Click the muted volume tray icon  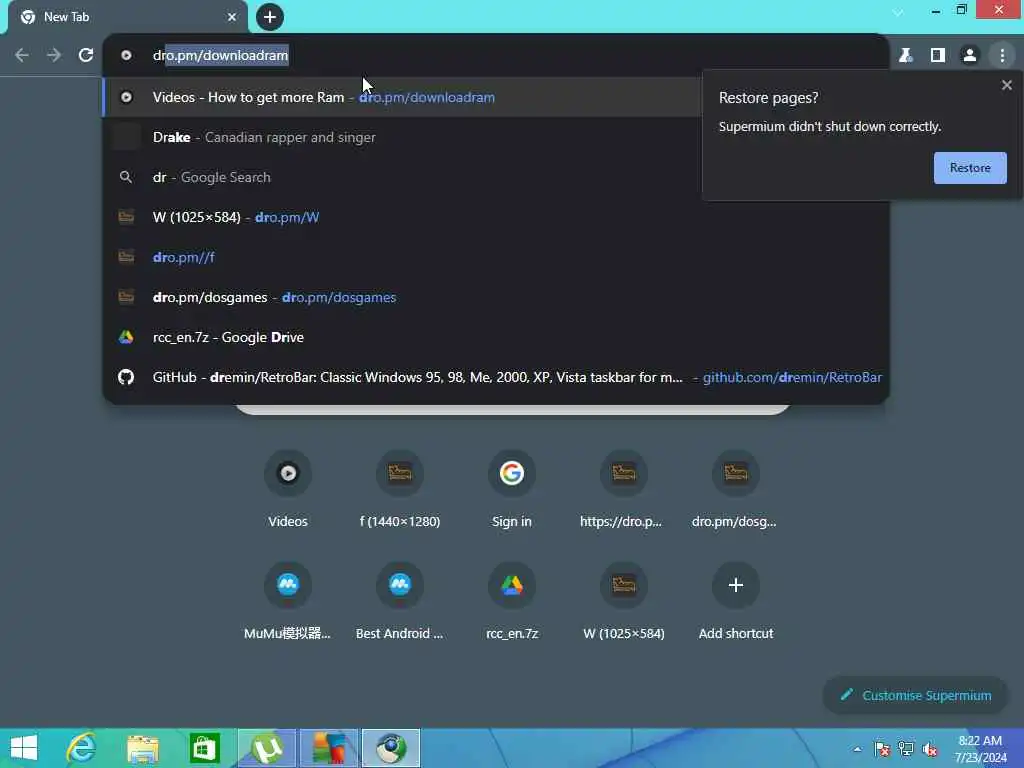coord(930,749)
